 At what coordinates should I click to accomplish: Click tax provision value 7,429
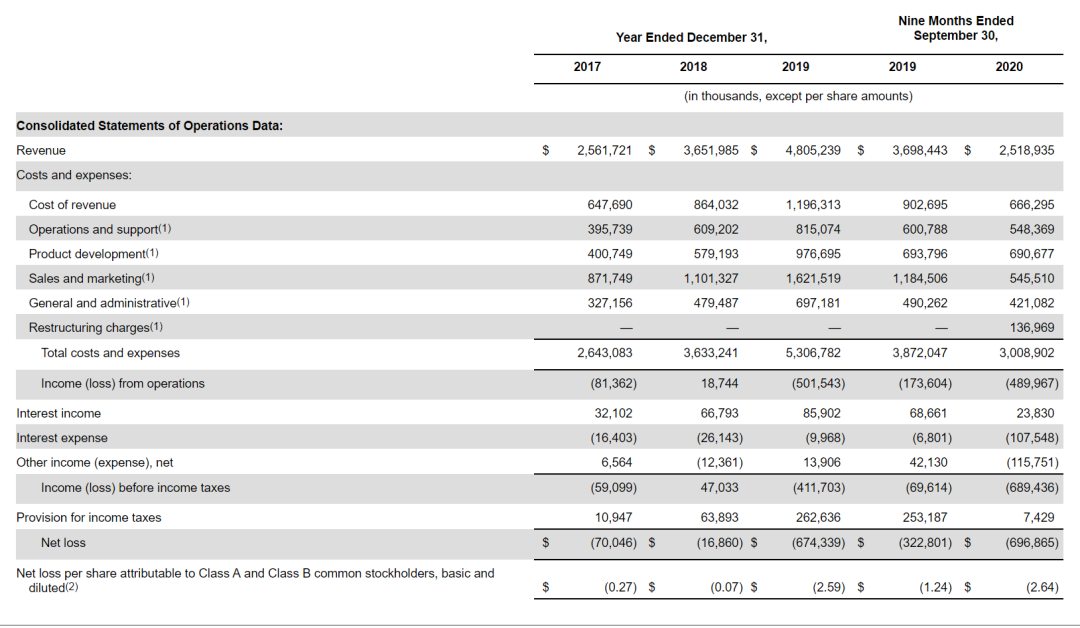click(x=1039, y=517)
